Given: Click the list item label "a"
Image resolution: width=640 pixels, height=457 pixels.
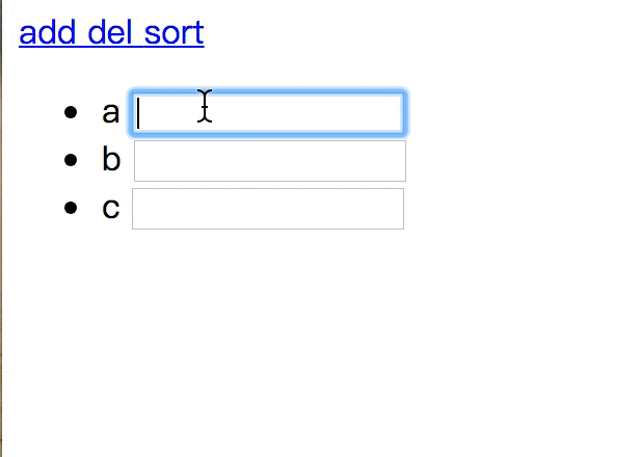Looking at the screenshot, I should click(110, 112).
